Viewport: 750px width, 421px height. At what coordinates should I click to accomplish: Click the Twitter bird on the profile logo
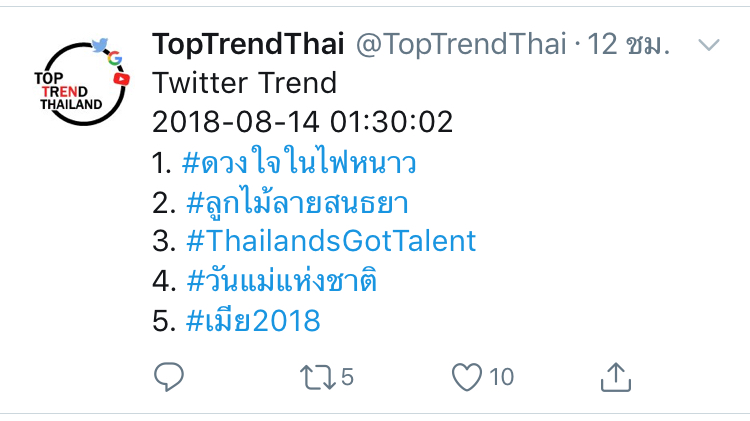pos(98,44)
